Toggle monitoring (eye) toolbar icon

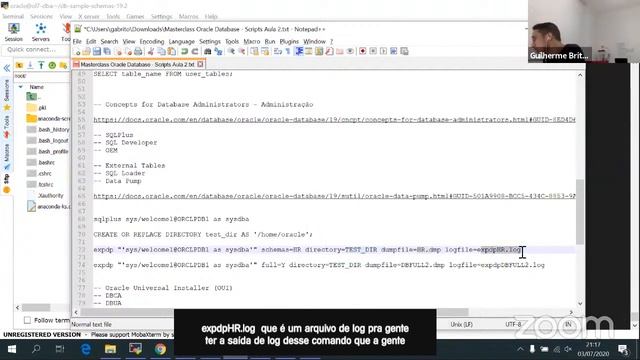coord(350,51)
